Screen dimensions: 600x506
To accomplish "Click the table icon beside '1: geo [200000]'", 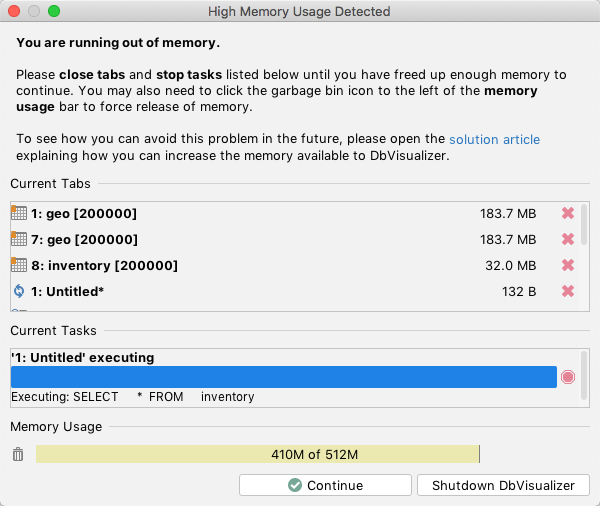I will pyautogui.click(x=18, y=213).
